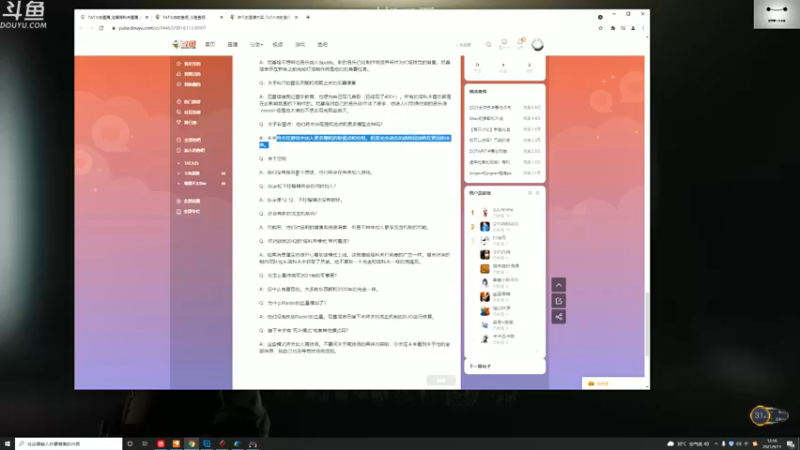800x450 pixels.
Task: Click the share floating button
Action: click(559, 316)
